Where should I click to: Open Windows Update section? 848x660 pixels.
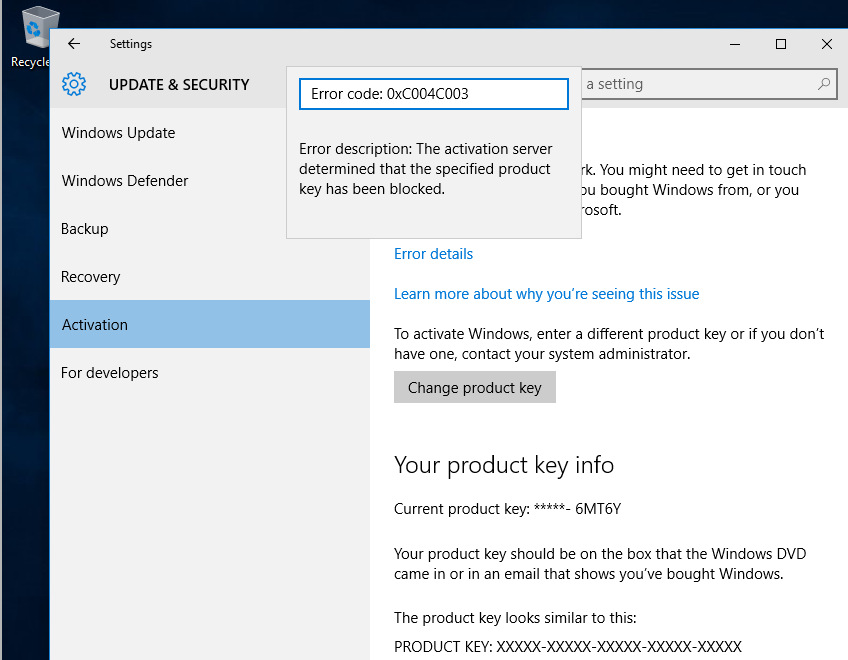(x=118, y=133)
